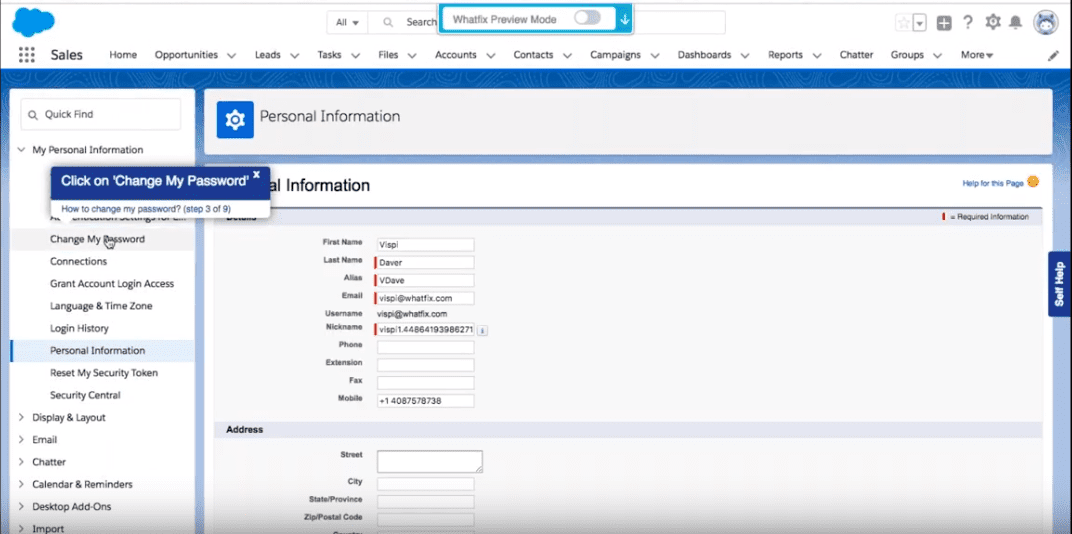This screenshot has height=534, width=1072.
Task: Click the Nickname info icon
Action: [482, 330]
